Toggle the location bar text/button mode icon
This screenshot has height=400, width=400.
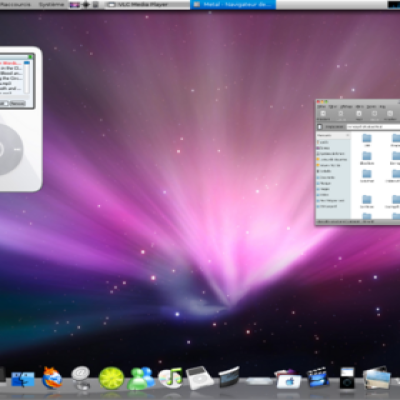[x=320, y=127]
